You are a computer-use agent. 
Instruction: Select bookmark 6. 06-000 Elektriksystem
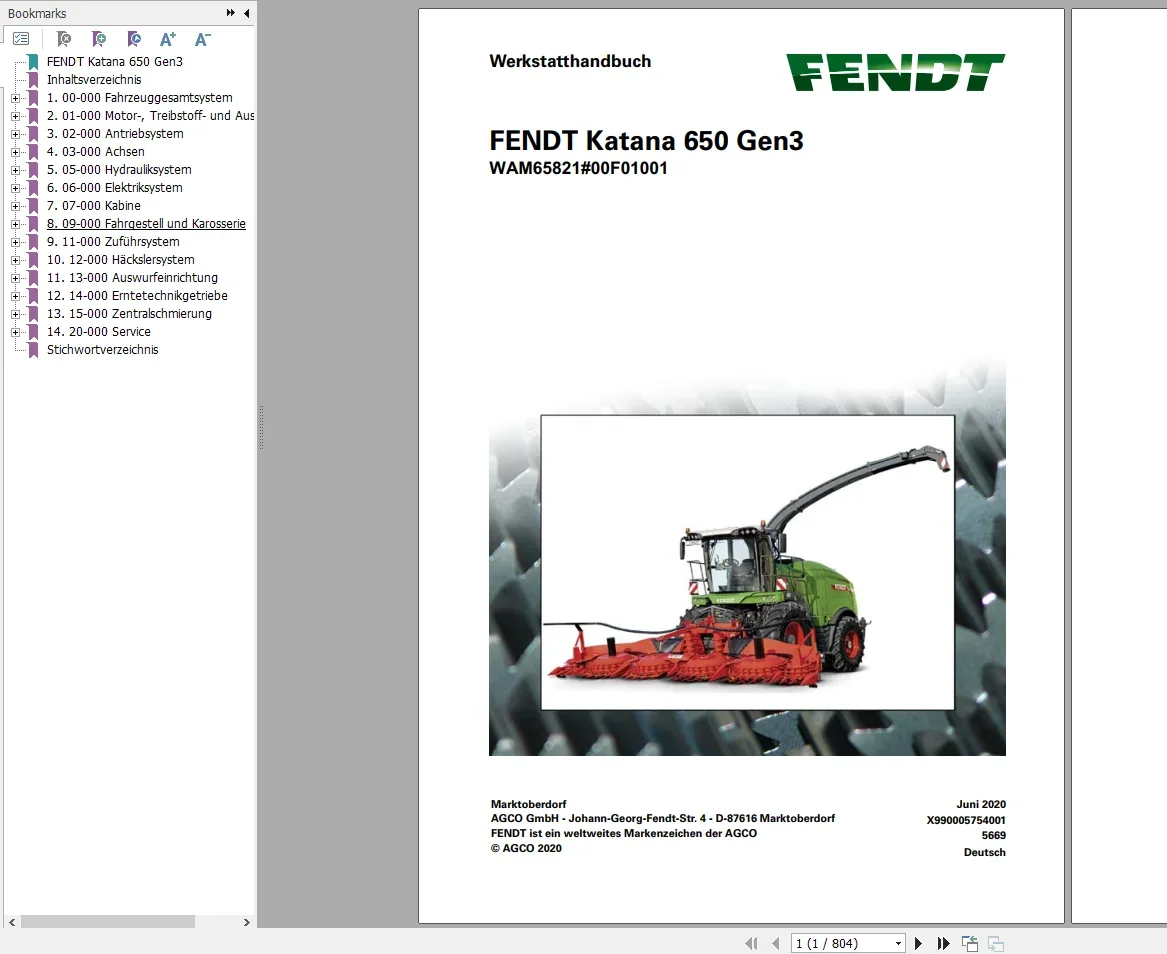click(x=115, y=188)
